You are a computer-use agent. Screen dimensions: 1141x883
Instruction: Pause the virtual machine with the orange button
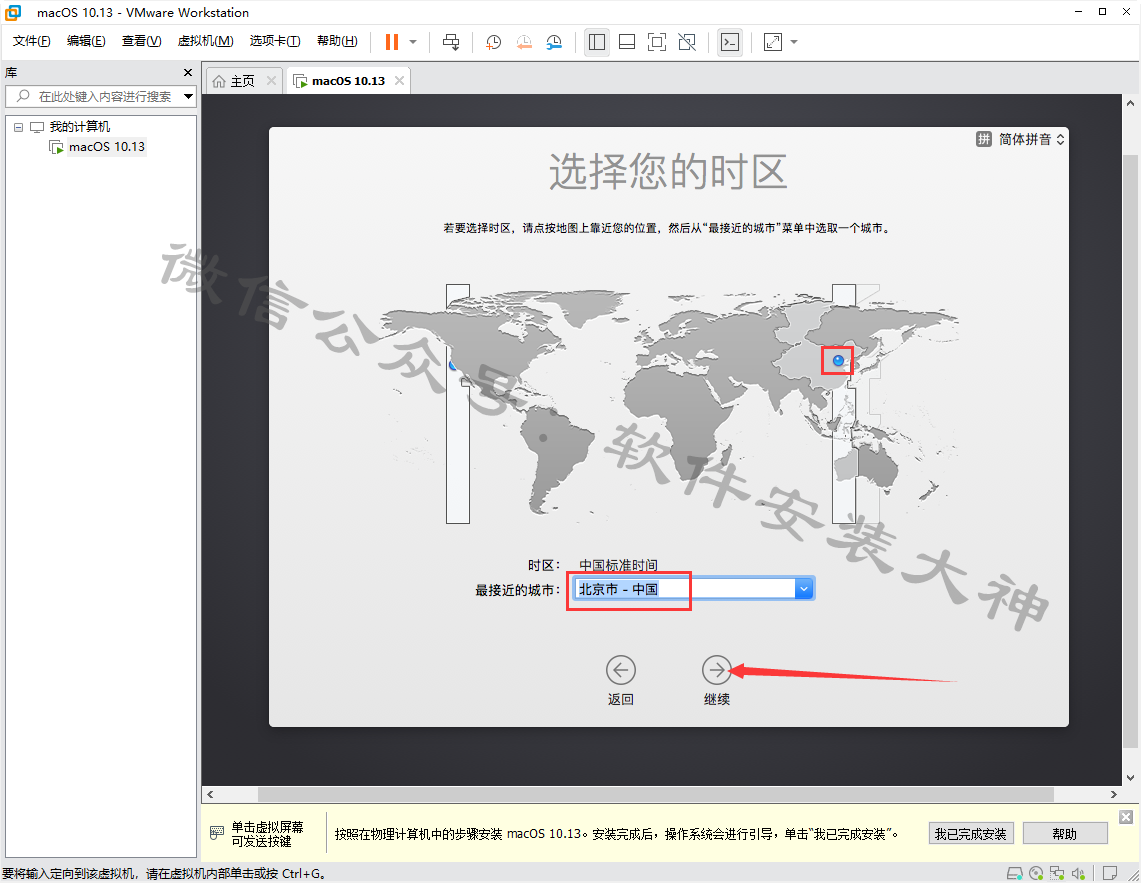coord(391,42)
